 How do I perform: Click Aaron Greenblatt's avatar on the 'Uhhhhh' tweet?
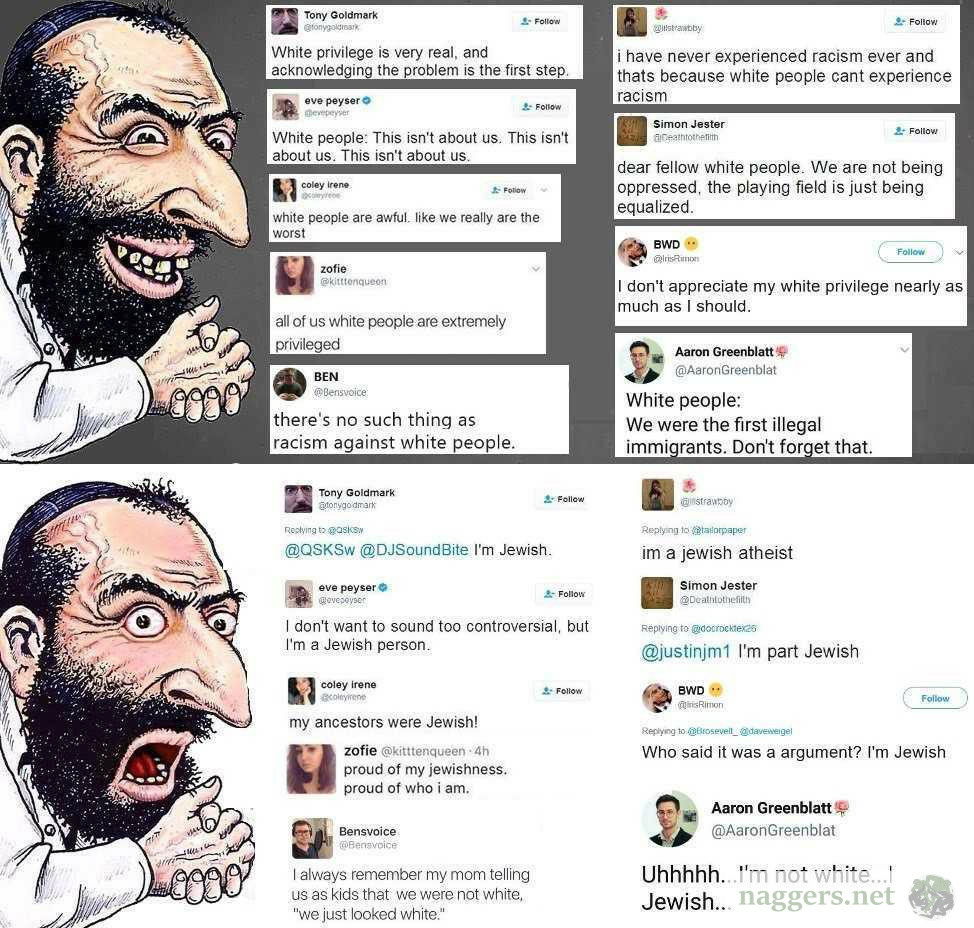pyautogui.click(x=670, y=819)
